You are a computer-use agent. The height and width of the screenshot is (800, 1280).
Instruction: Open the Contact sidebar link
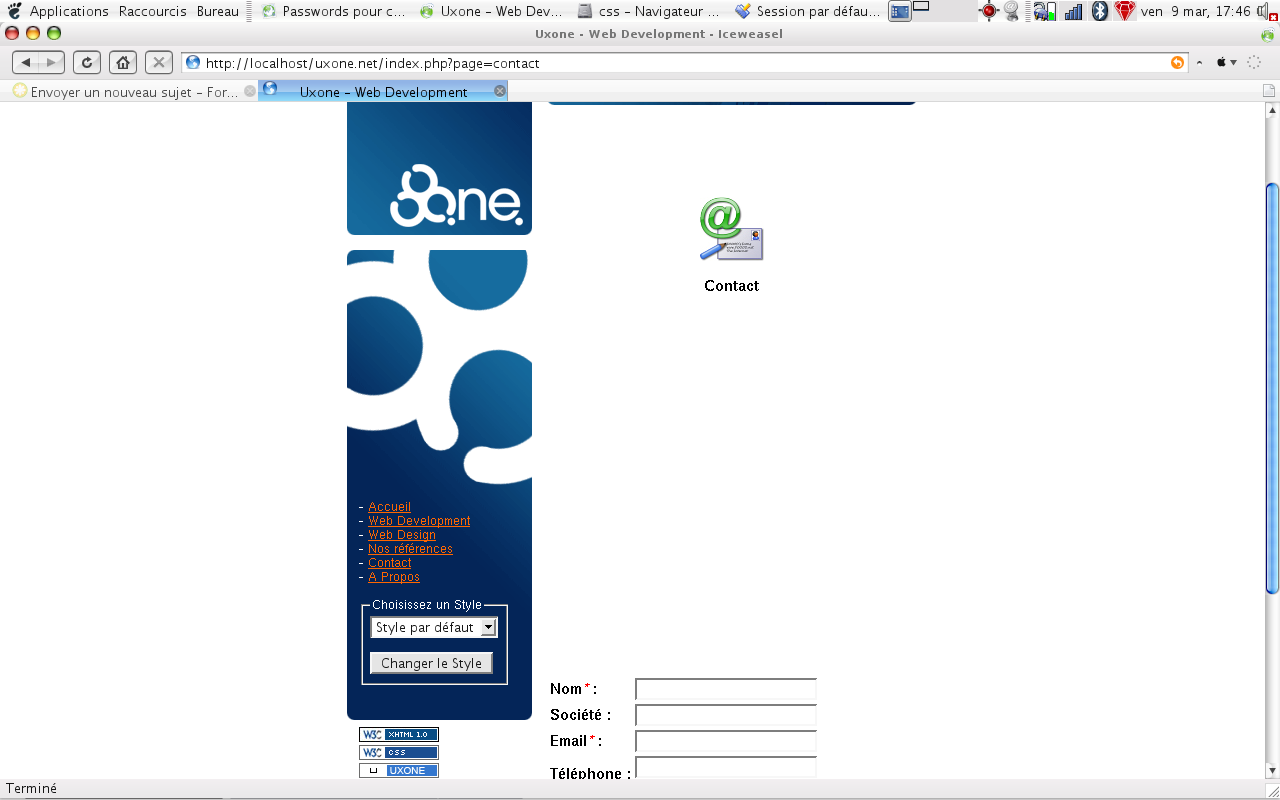pyautogui.click(x=389, y=563)
